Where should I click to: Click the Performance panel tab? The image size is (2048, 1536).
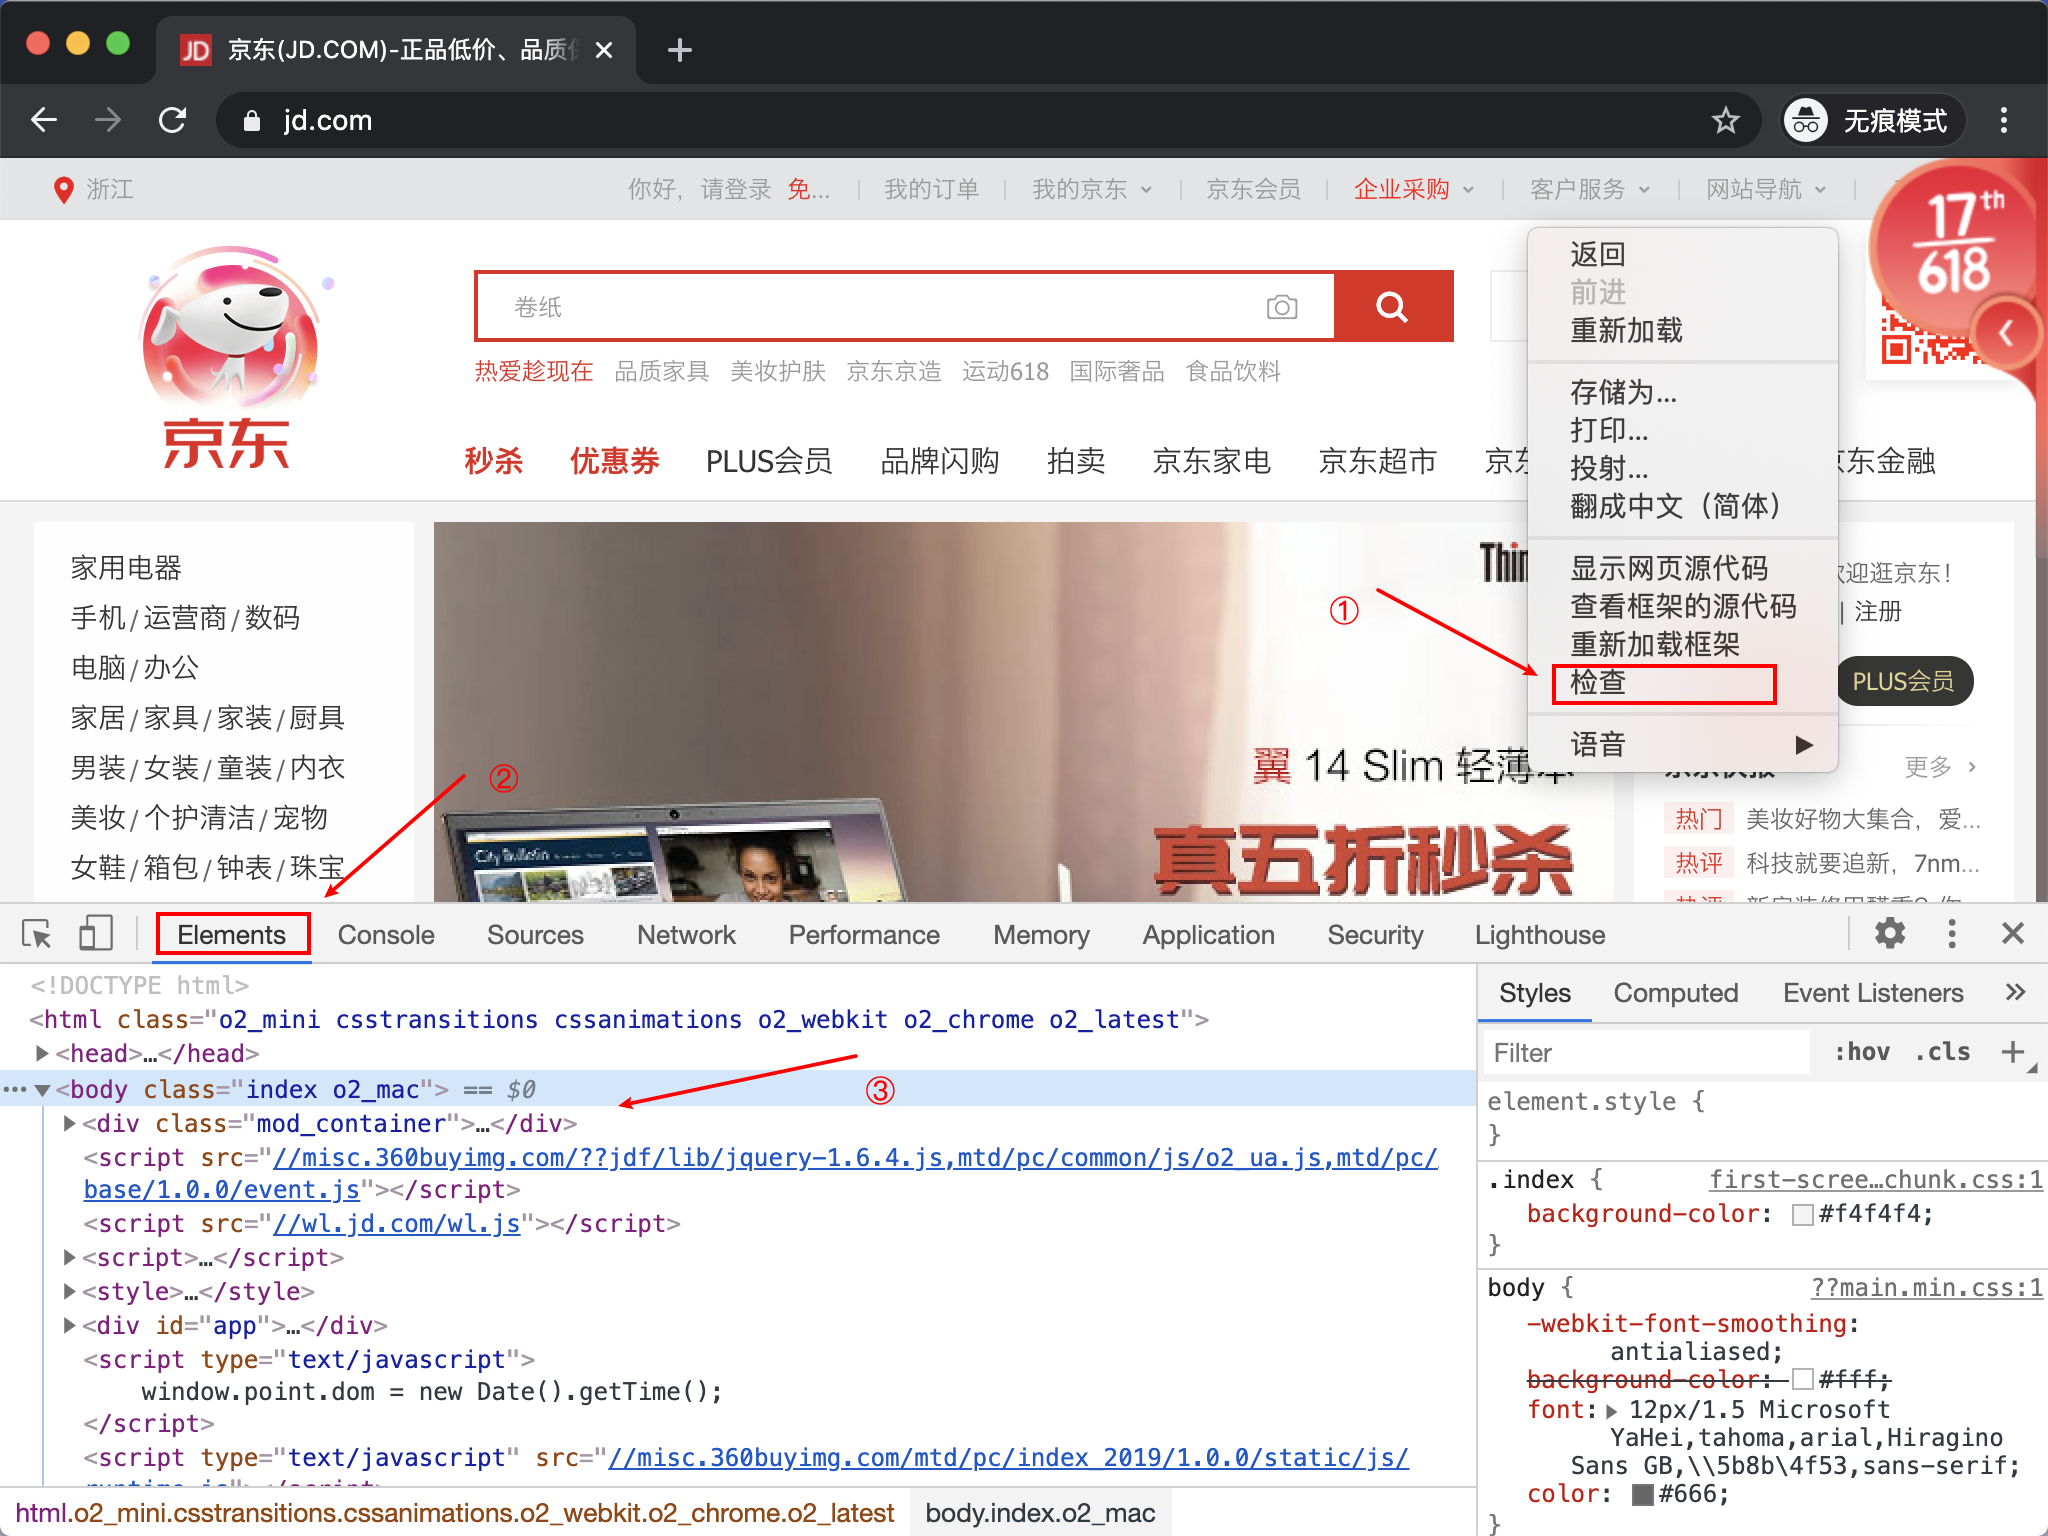click(x=864, y=933)
